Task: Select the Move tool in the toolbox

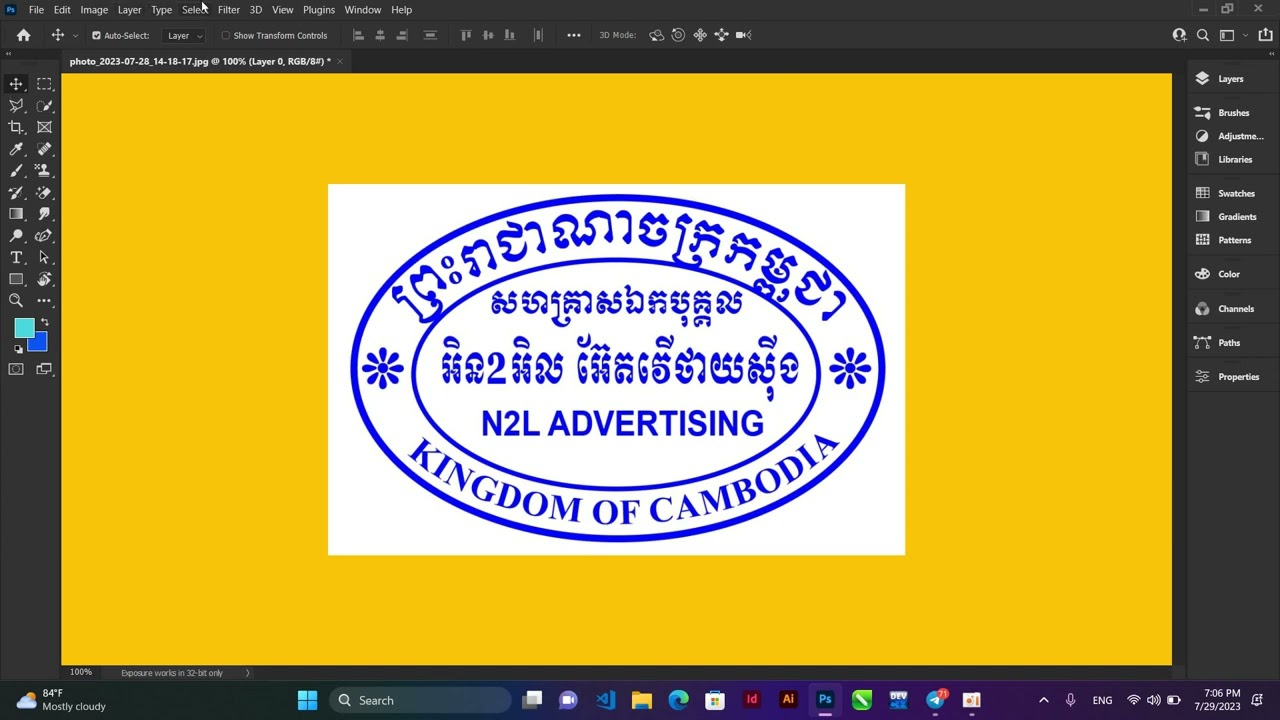Action: (16, 84)
